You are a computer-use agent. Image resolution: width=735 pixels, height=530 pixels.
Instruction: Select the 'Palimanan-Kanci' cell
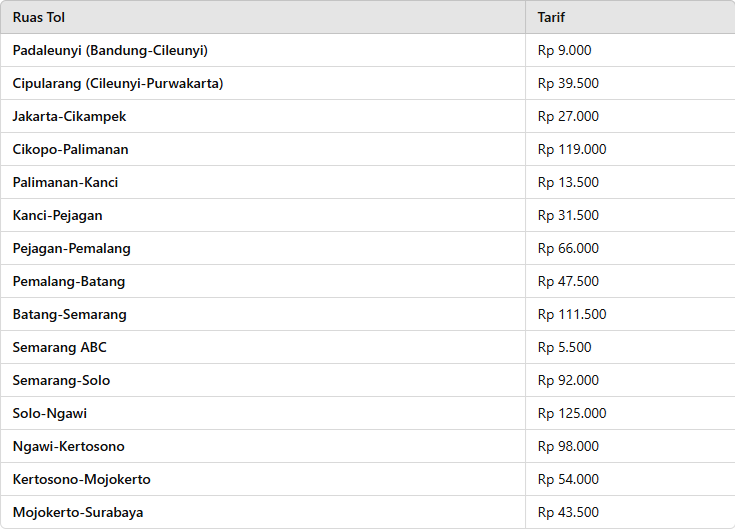click(263, 182)
